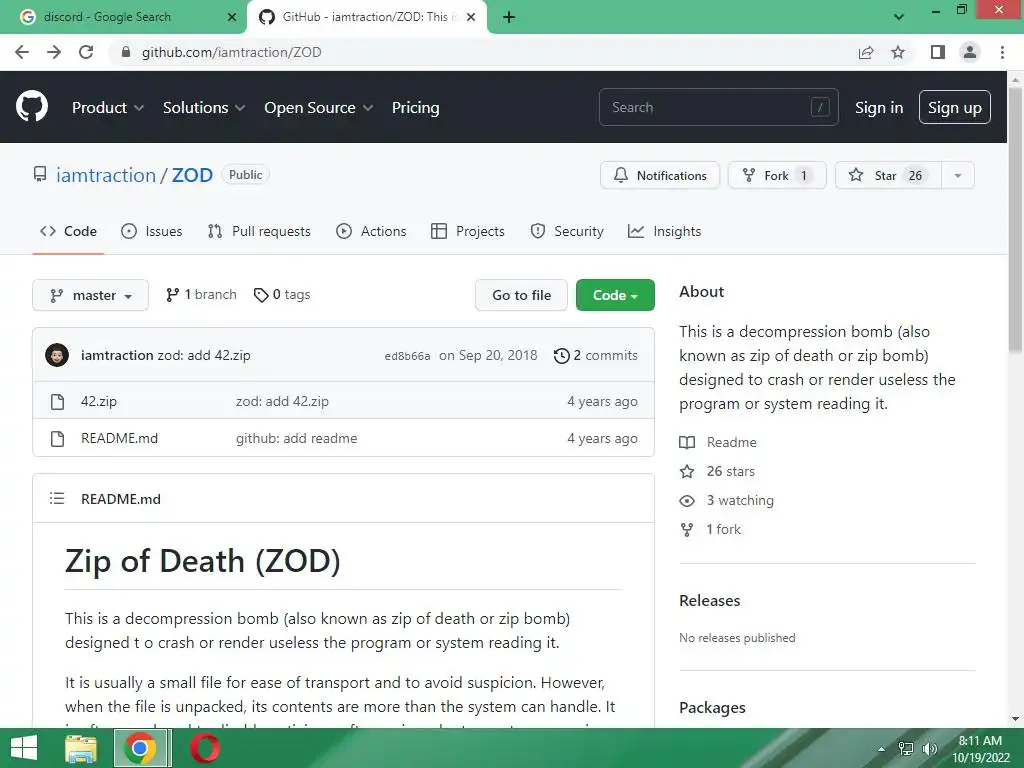Open the Code tab
The height and width of the screenshot is (768, 1024).
68,231
